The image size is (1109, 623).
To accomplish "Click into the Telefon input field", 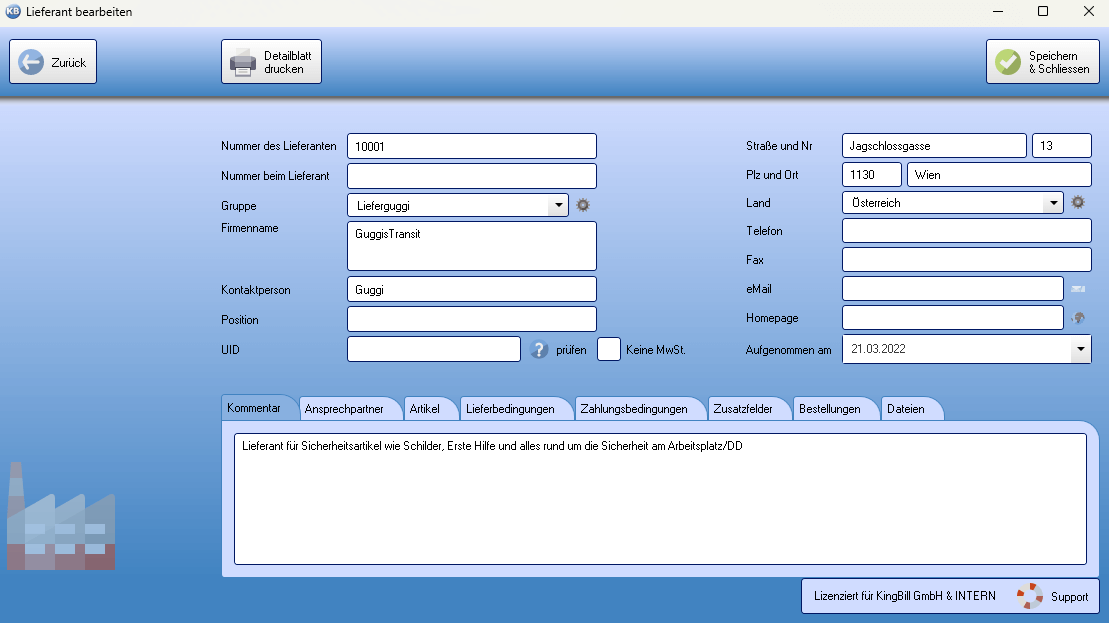I will 966,231.
